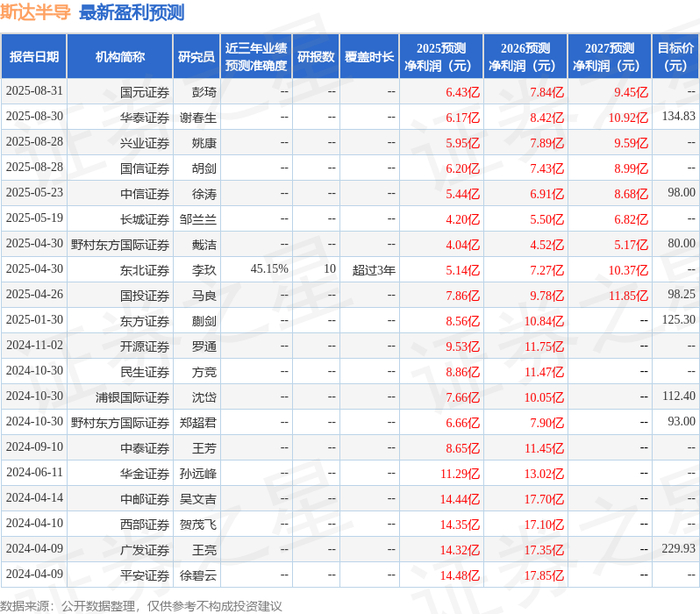Screen dimensions: 700x614
Task: Click analyst name 徐涛
Action: [204, 194]
